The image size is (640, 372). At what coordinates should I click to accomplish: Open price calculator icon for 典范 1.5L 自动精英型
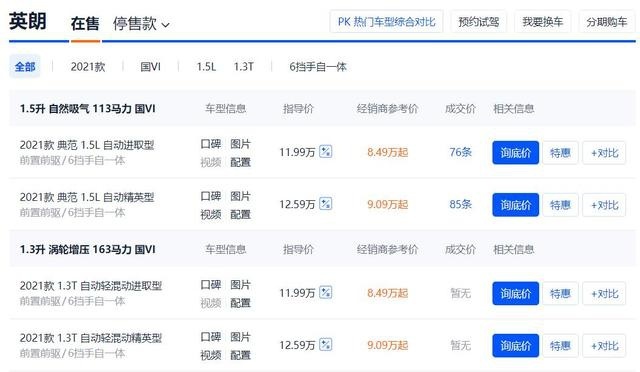(325, 204)
